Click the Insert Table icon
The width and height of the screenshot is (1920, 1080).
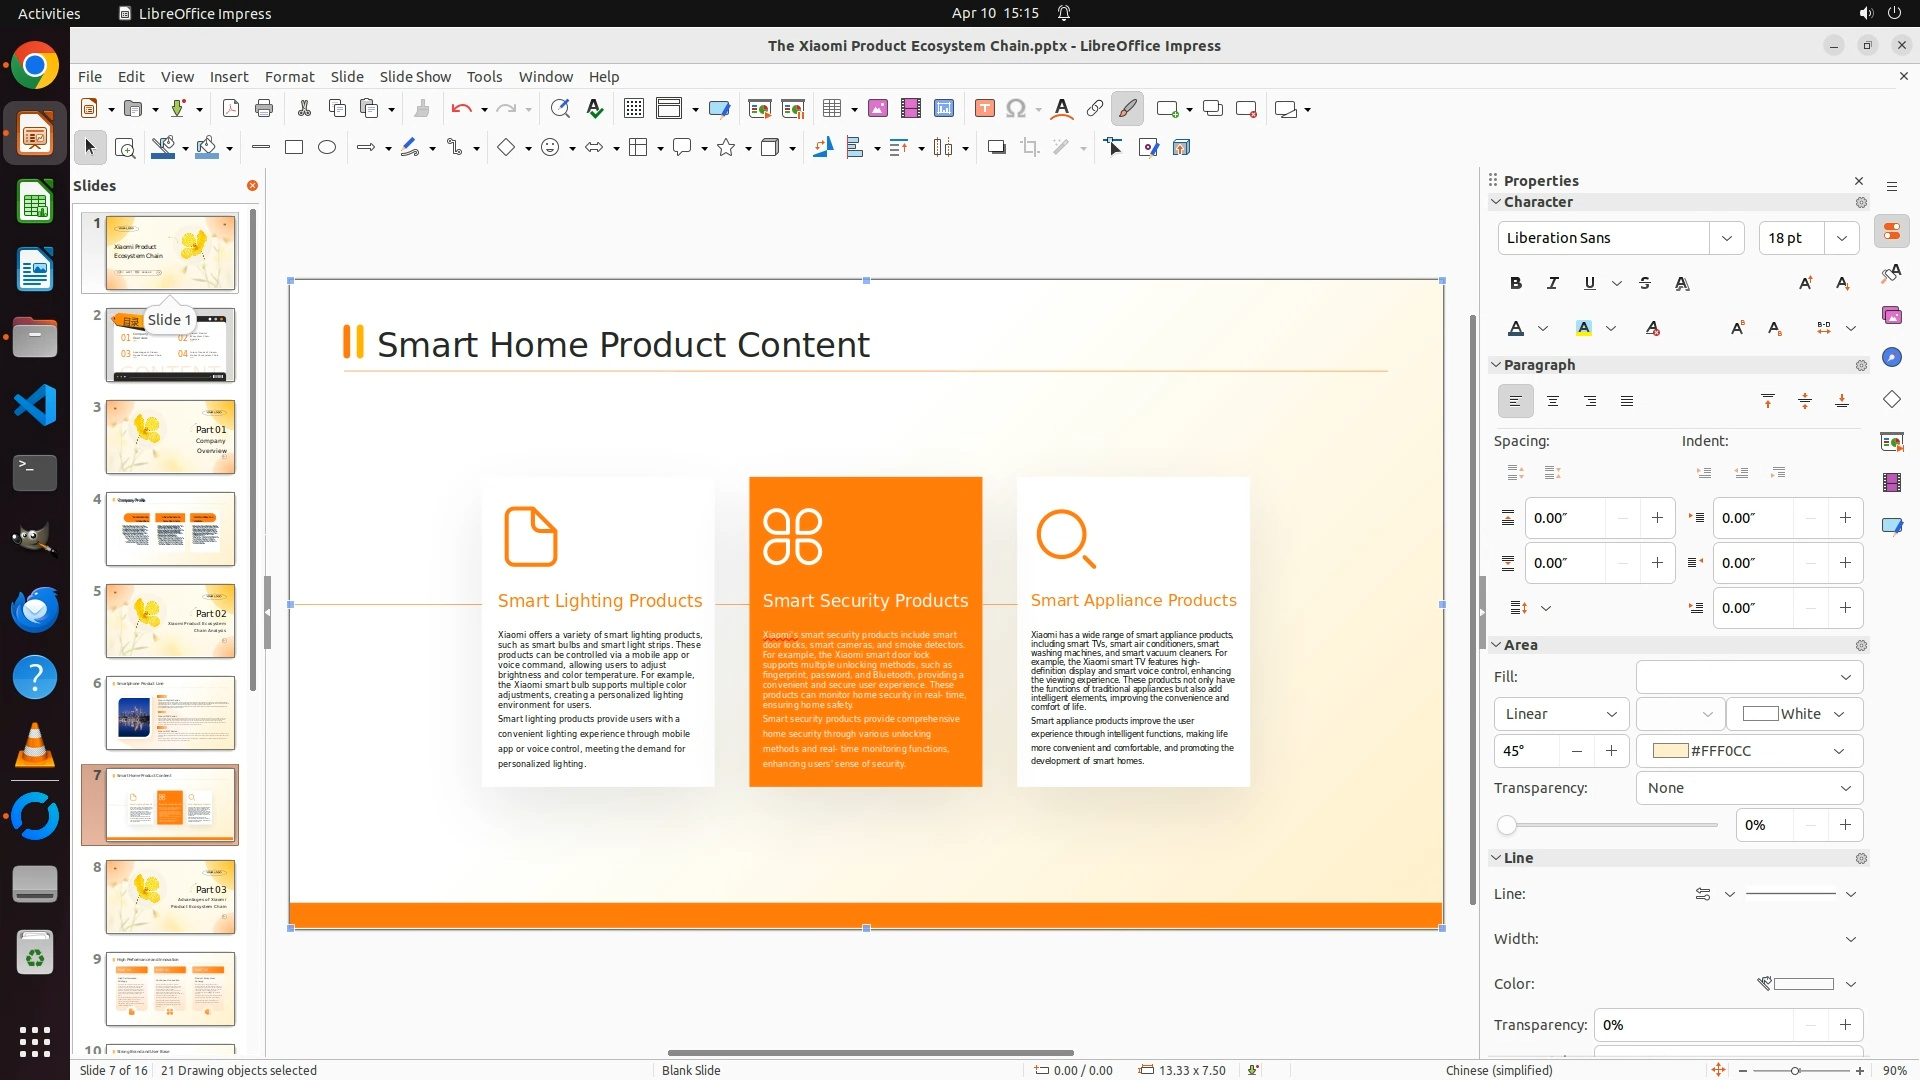831,109
